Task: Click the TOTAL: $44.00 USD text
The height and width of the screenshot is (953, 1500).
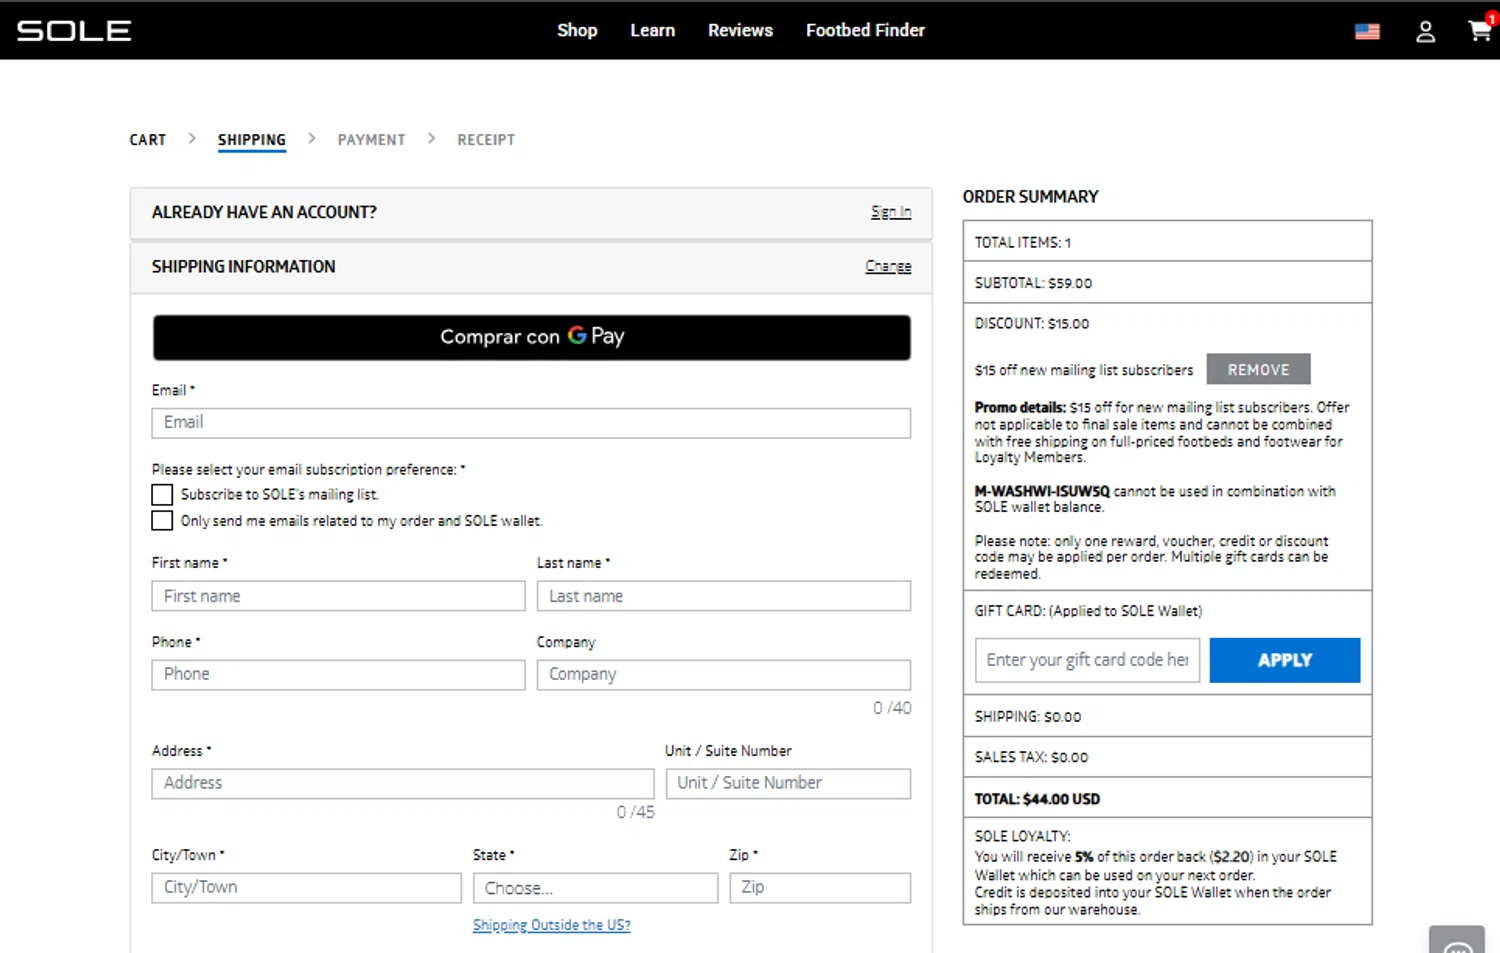Action: point(1037,799)
